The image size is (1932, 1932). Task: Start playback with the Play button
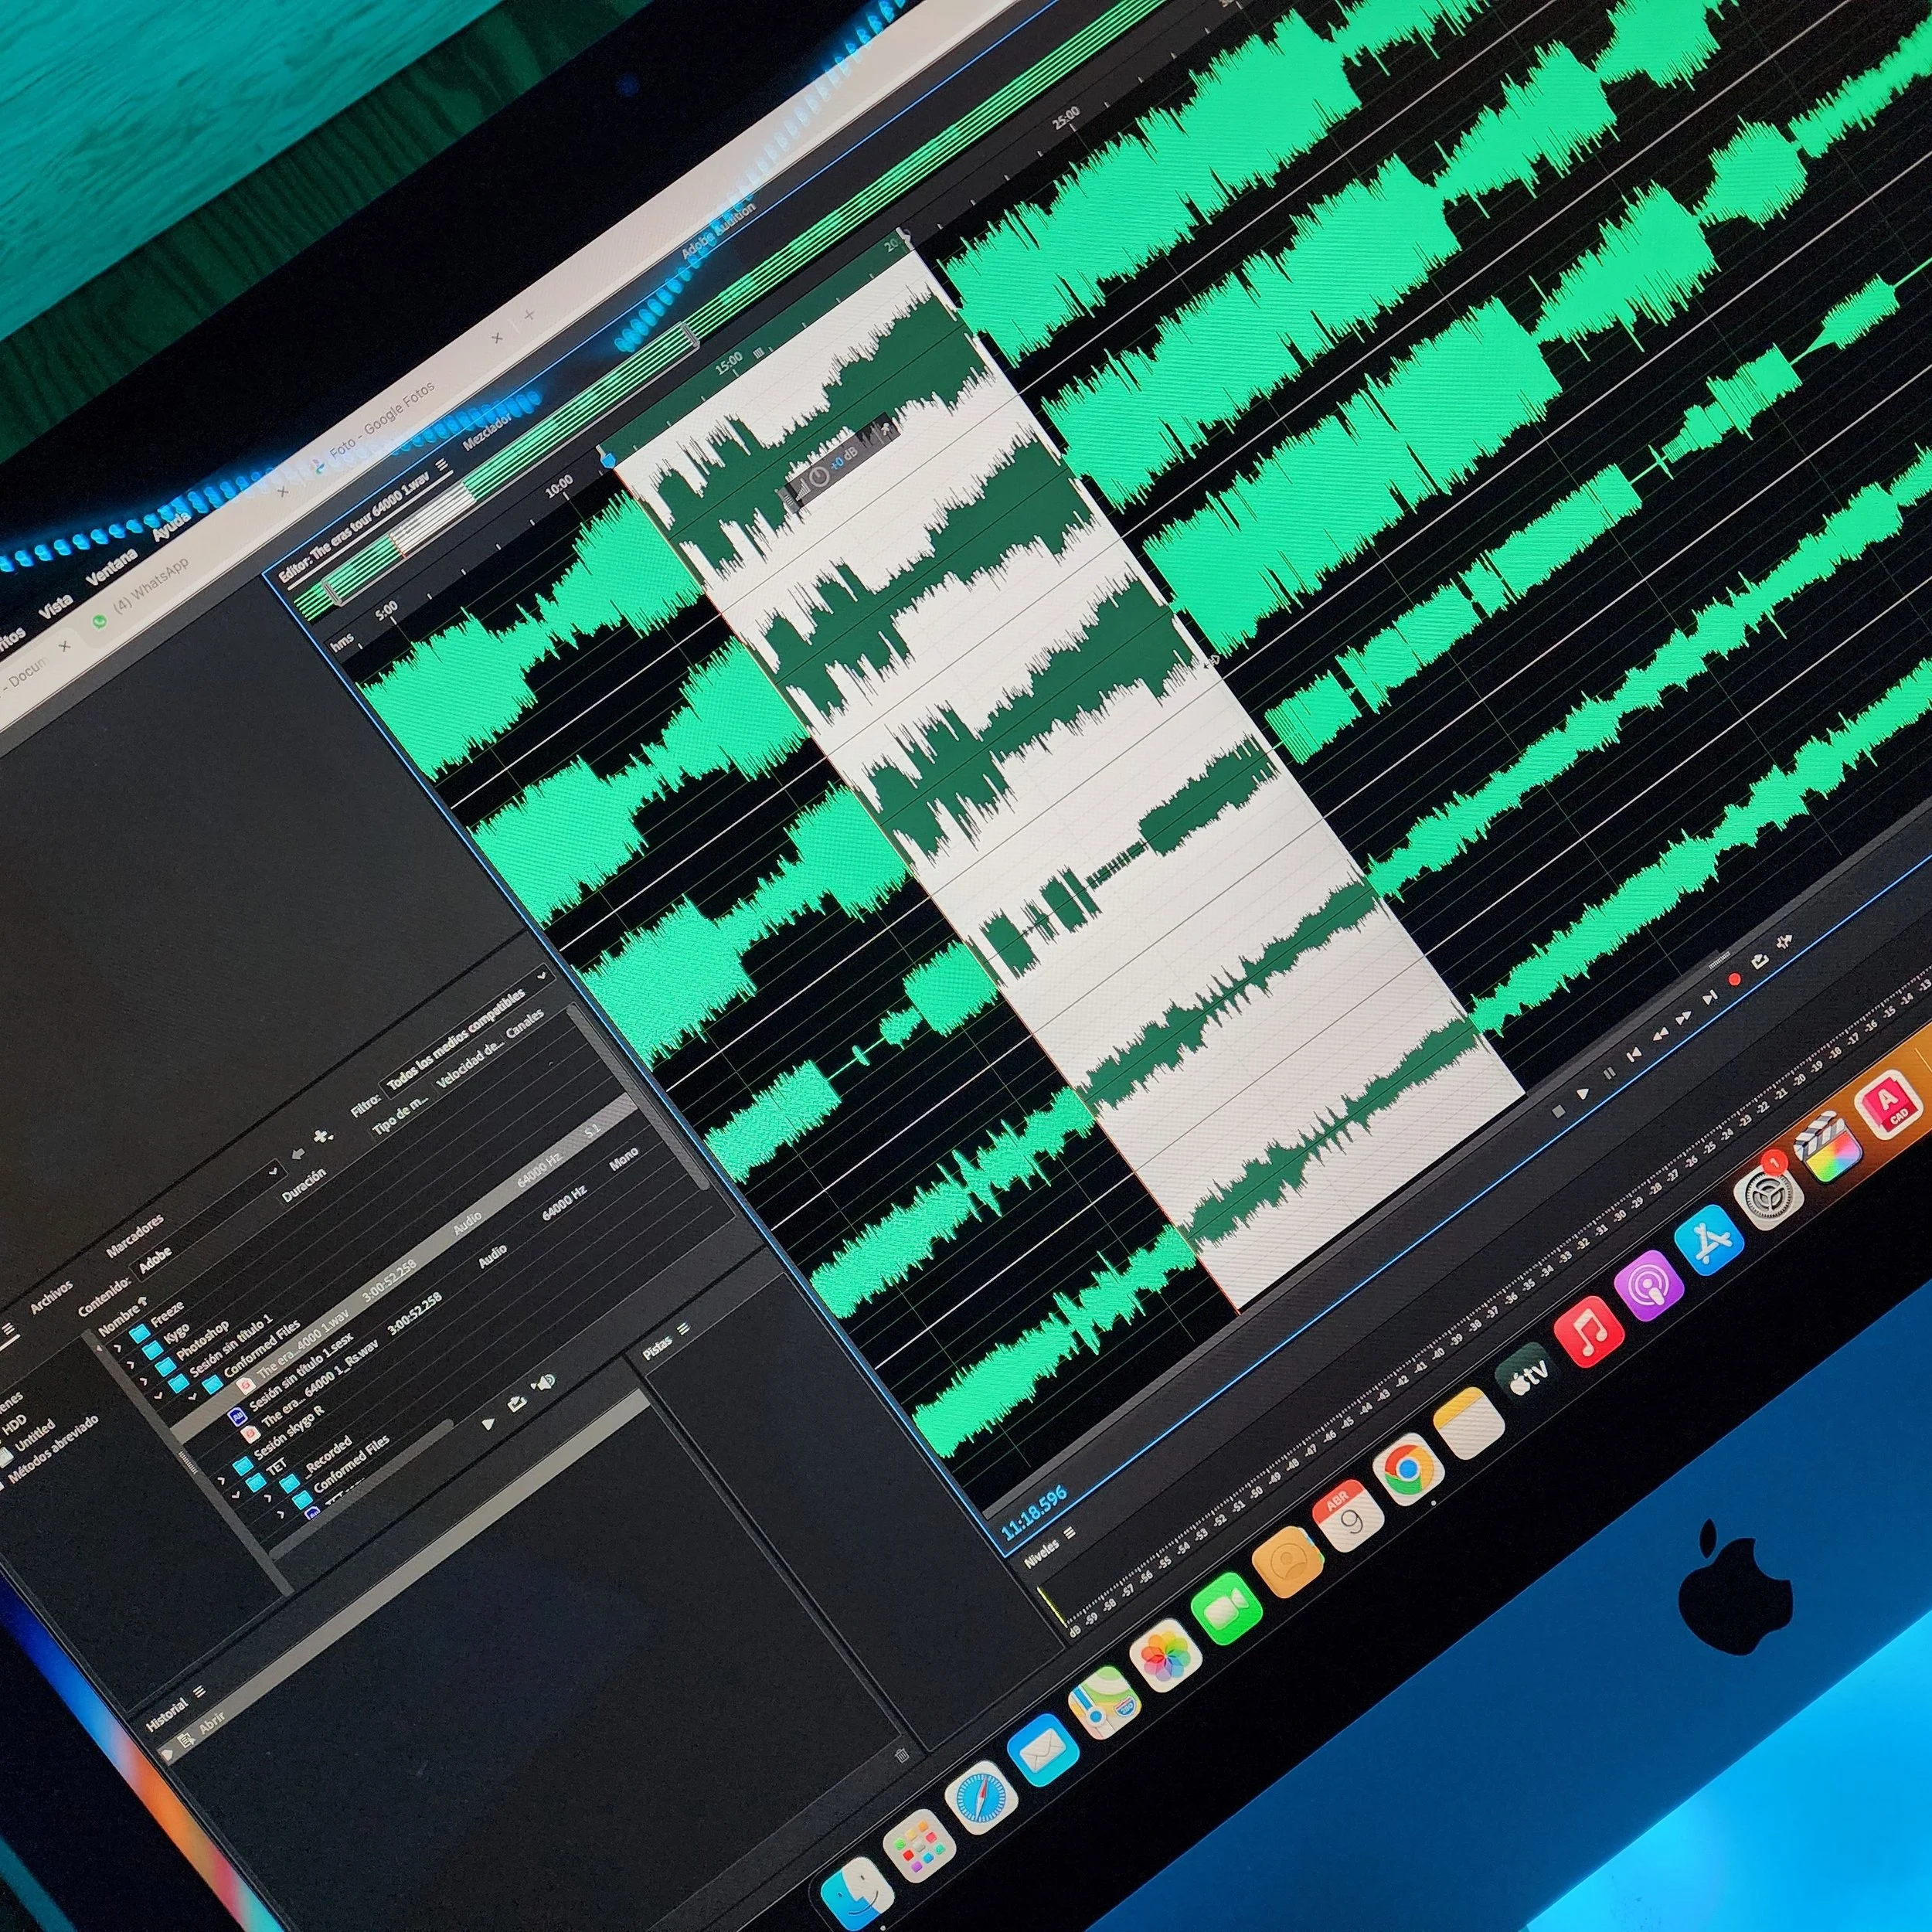[1583, 1094]
